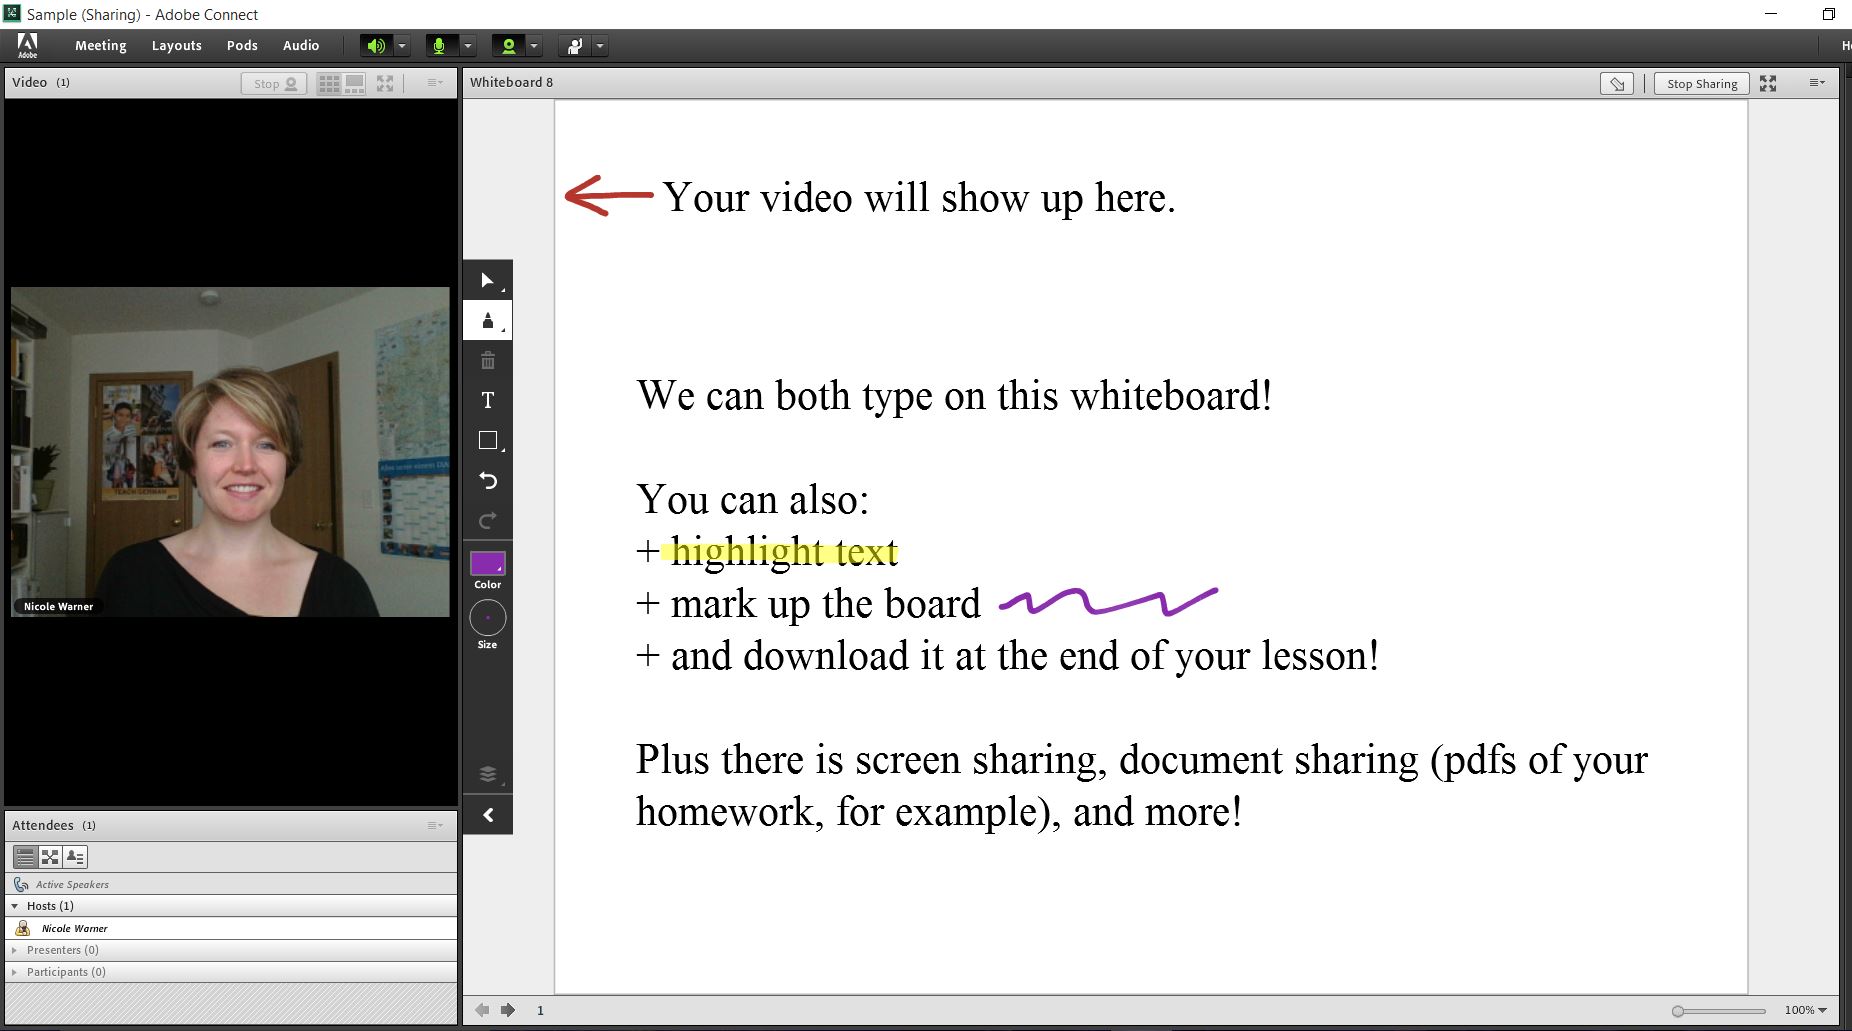Select the marker drawing tool

pyautogui.click(x=487, y=321)
